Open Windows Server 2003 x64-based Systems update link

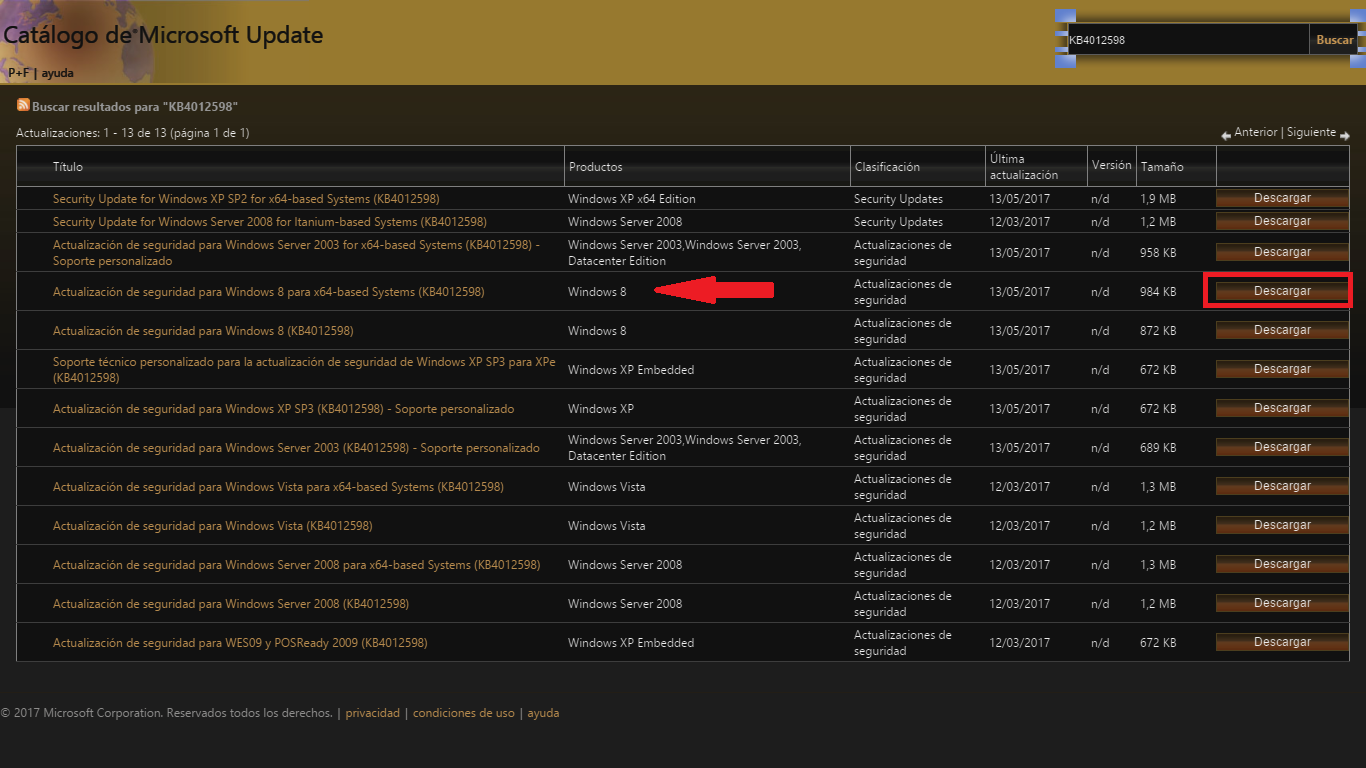[x=296, y=253]
